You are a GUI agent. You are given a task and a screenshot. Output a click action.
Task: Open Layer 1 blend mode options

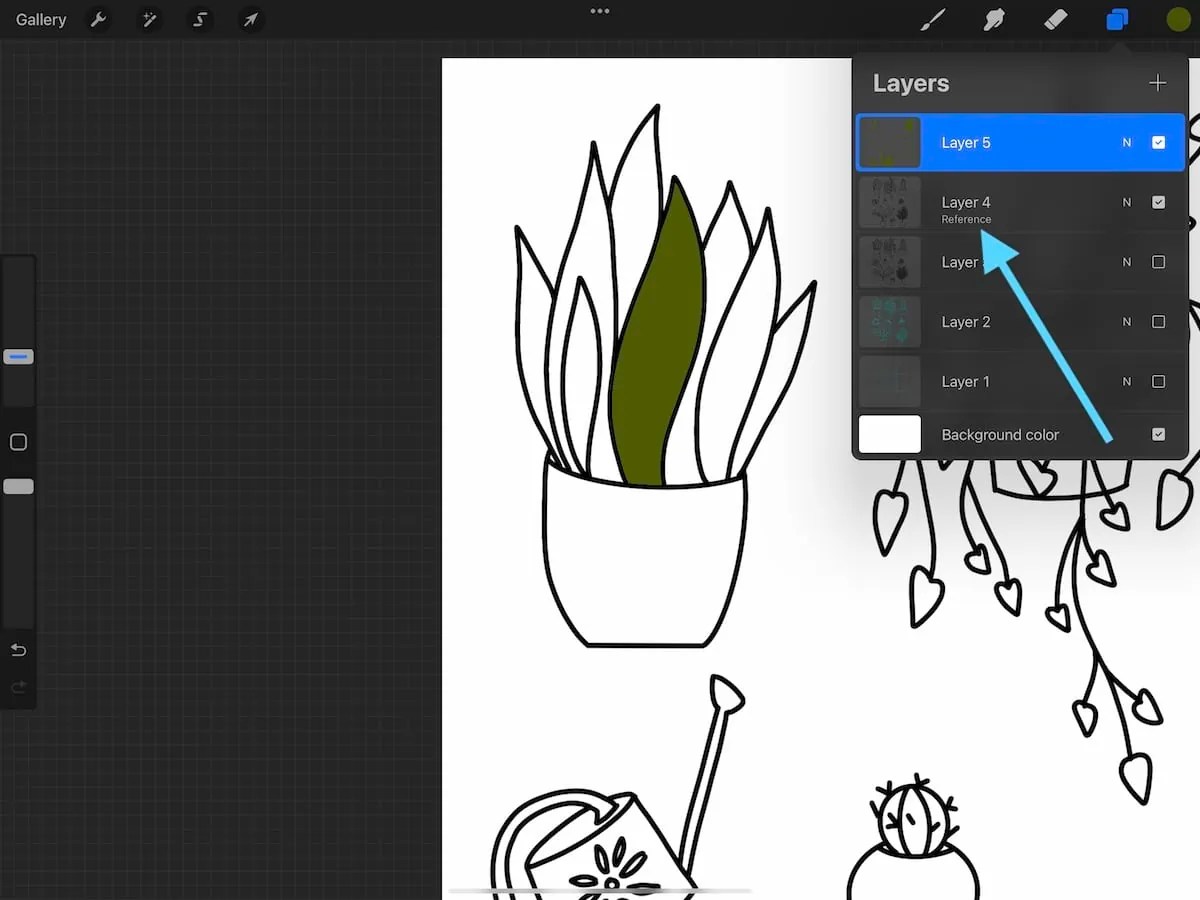[x=1126, y=381]
